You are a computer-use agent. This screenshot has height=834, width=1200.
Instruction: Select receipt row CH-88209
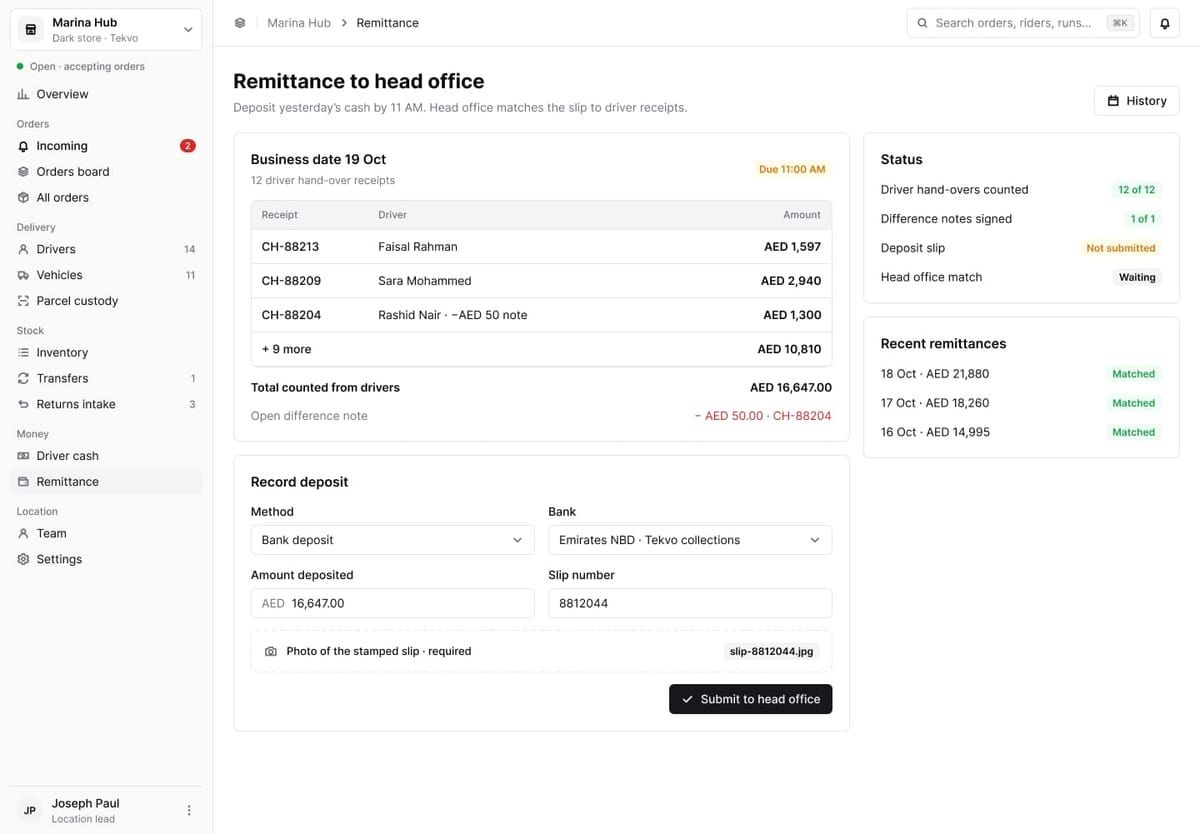[541, 281]
